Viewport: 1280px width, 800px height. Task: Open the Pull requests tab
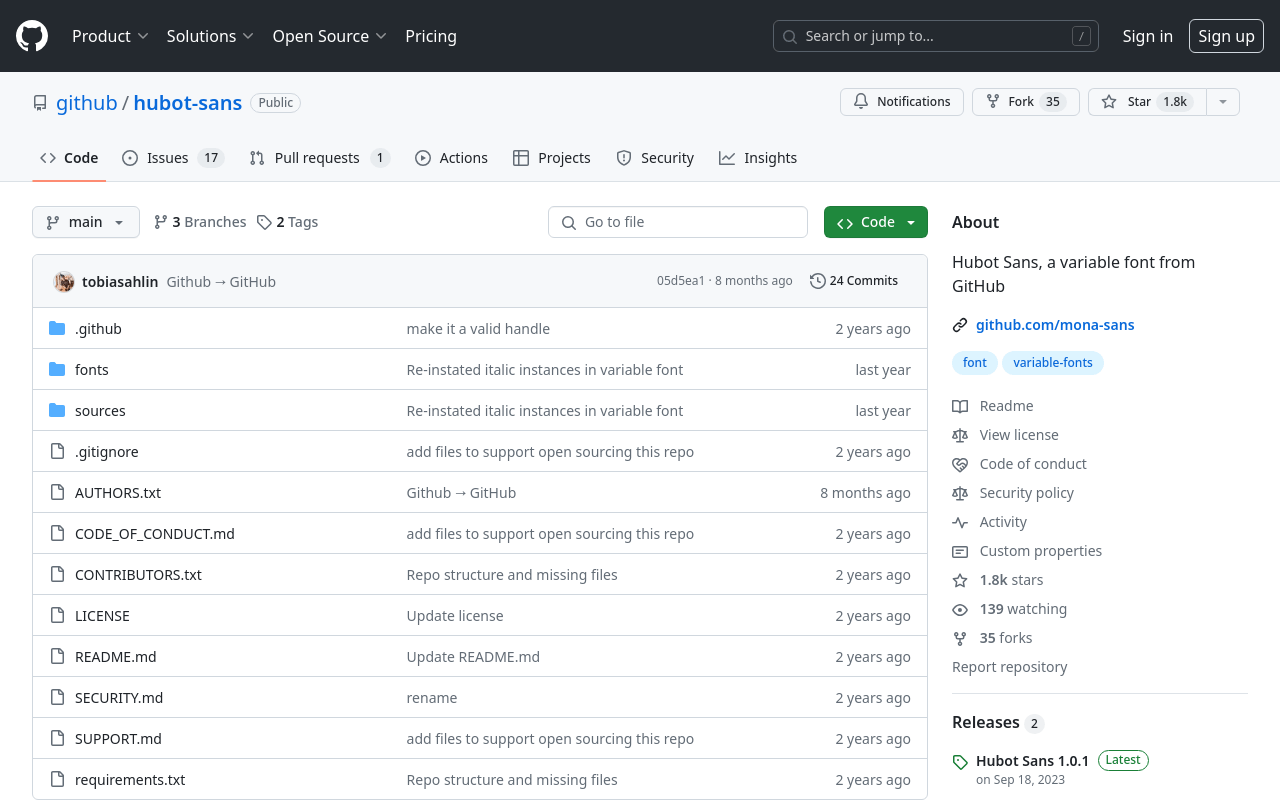pos(319,158)
